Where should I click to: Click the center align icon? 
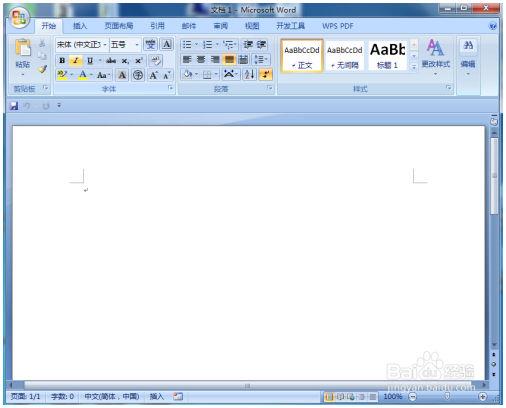point(201,60)
